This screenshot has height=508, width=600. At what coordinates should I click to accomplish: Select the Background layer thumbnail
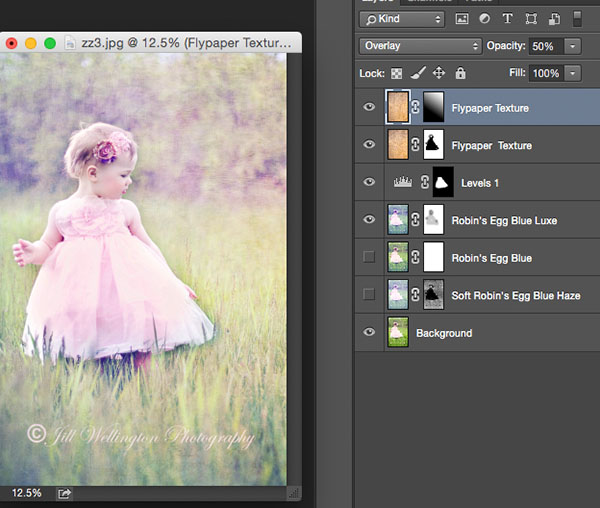coord(398,332)
